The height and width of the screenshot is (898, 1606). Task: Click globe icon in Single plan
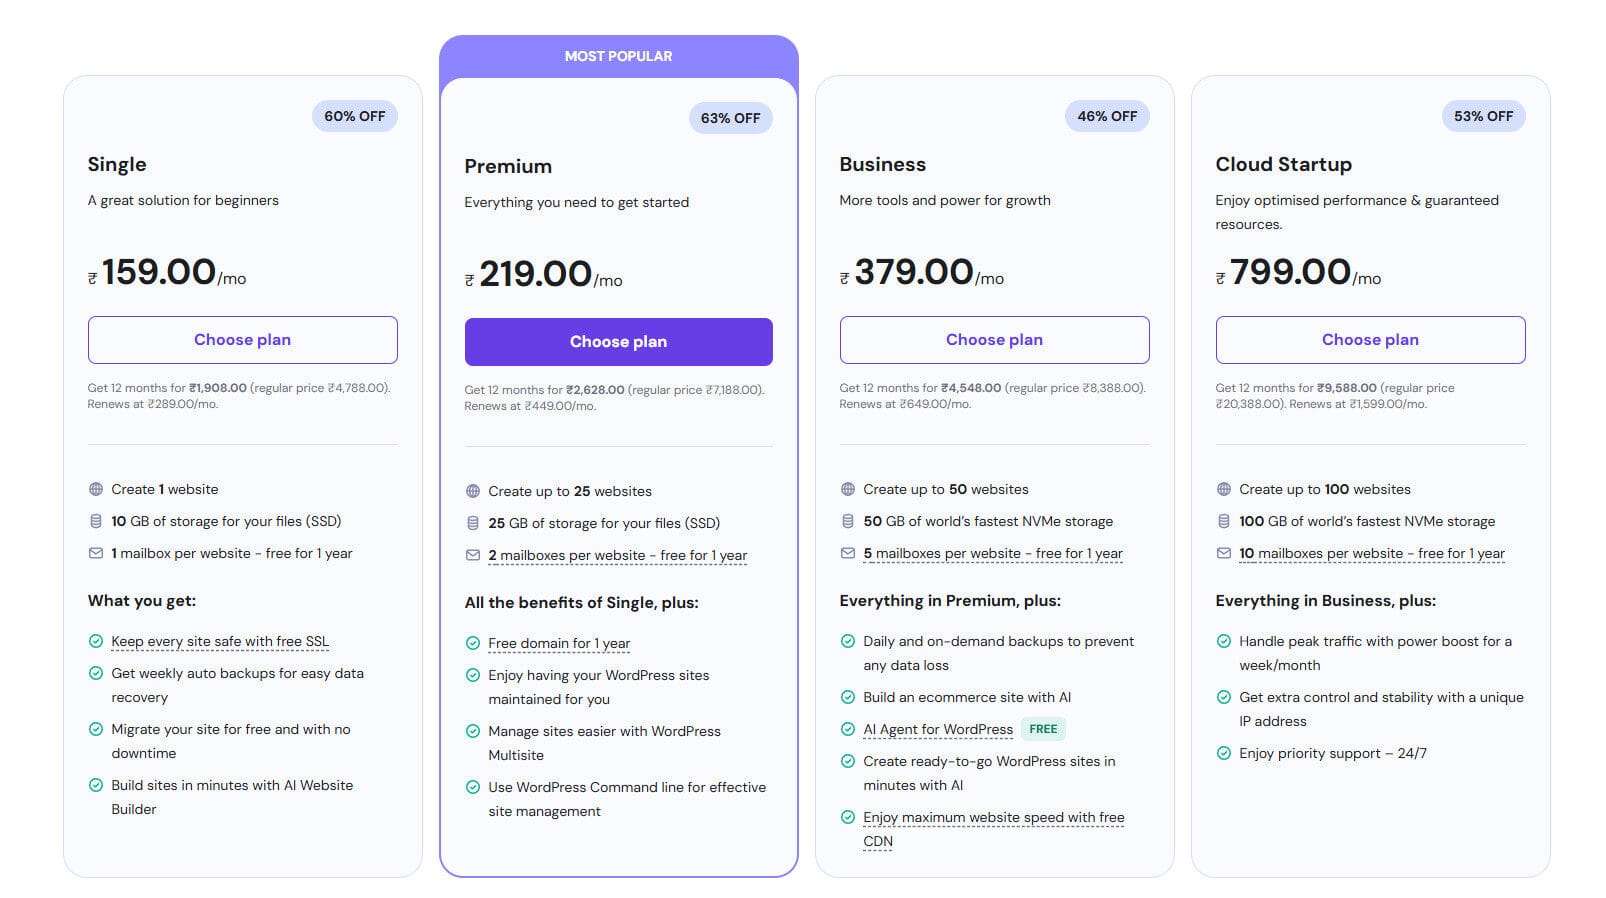[96, 489]
